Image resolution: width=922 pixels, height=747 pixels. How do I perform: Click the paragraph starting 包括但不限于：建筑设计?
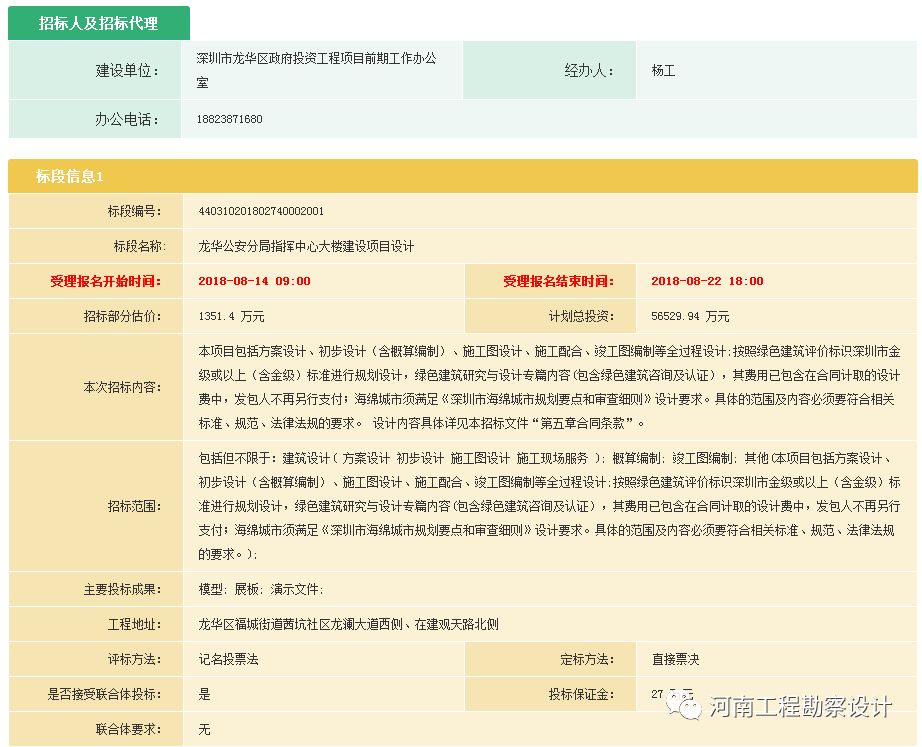(549, 506)
